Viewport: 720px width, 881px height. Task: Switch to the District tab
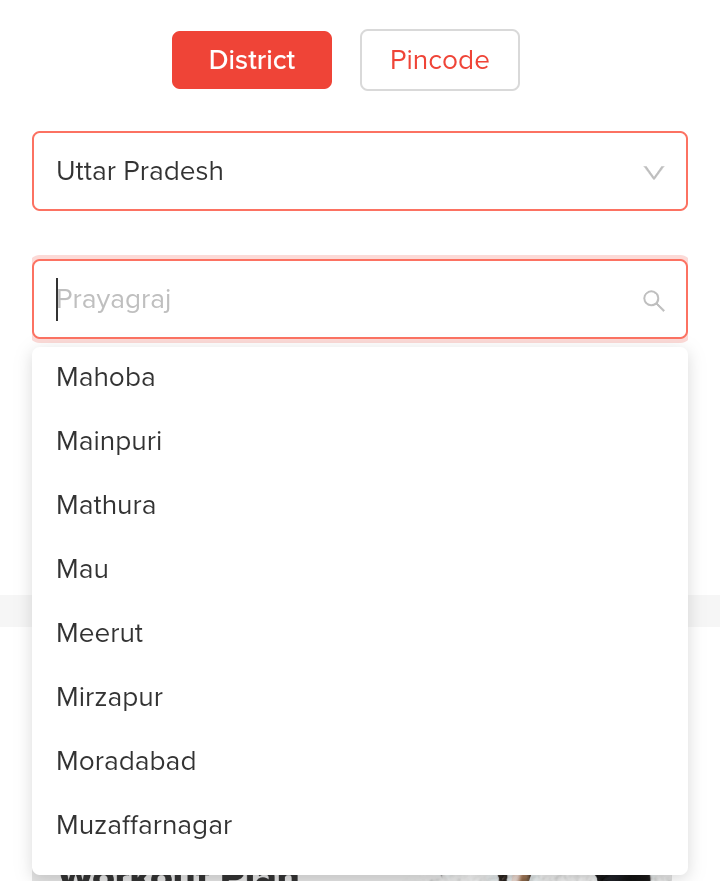[251, 60]
